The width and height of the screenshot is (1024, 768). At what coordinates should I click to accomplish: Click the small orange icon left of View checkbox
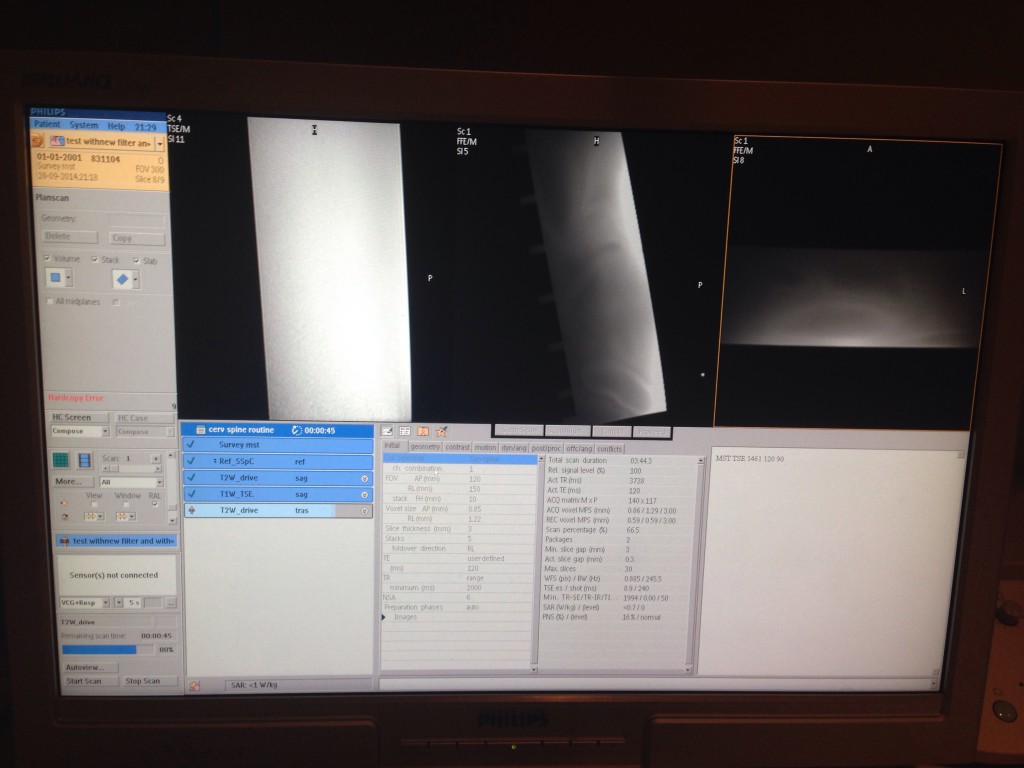pyautogui.click(x=64, y=504)
